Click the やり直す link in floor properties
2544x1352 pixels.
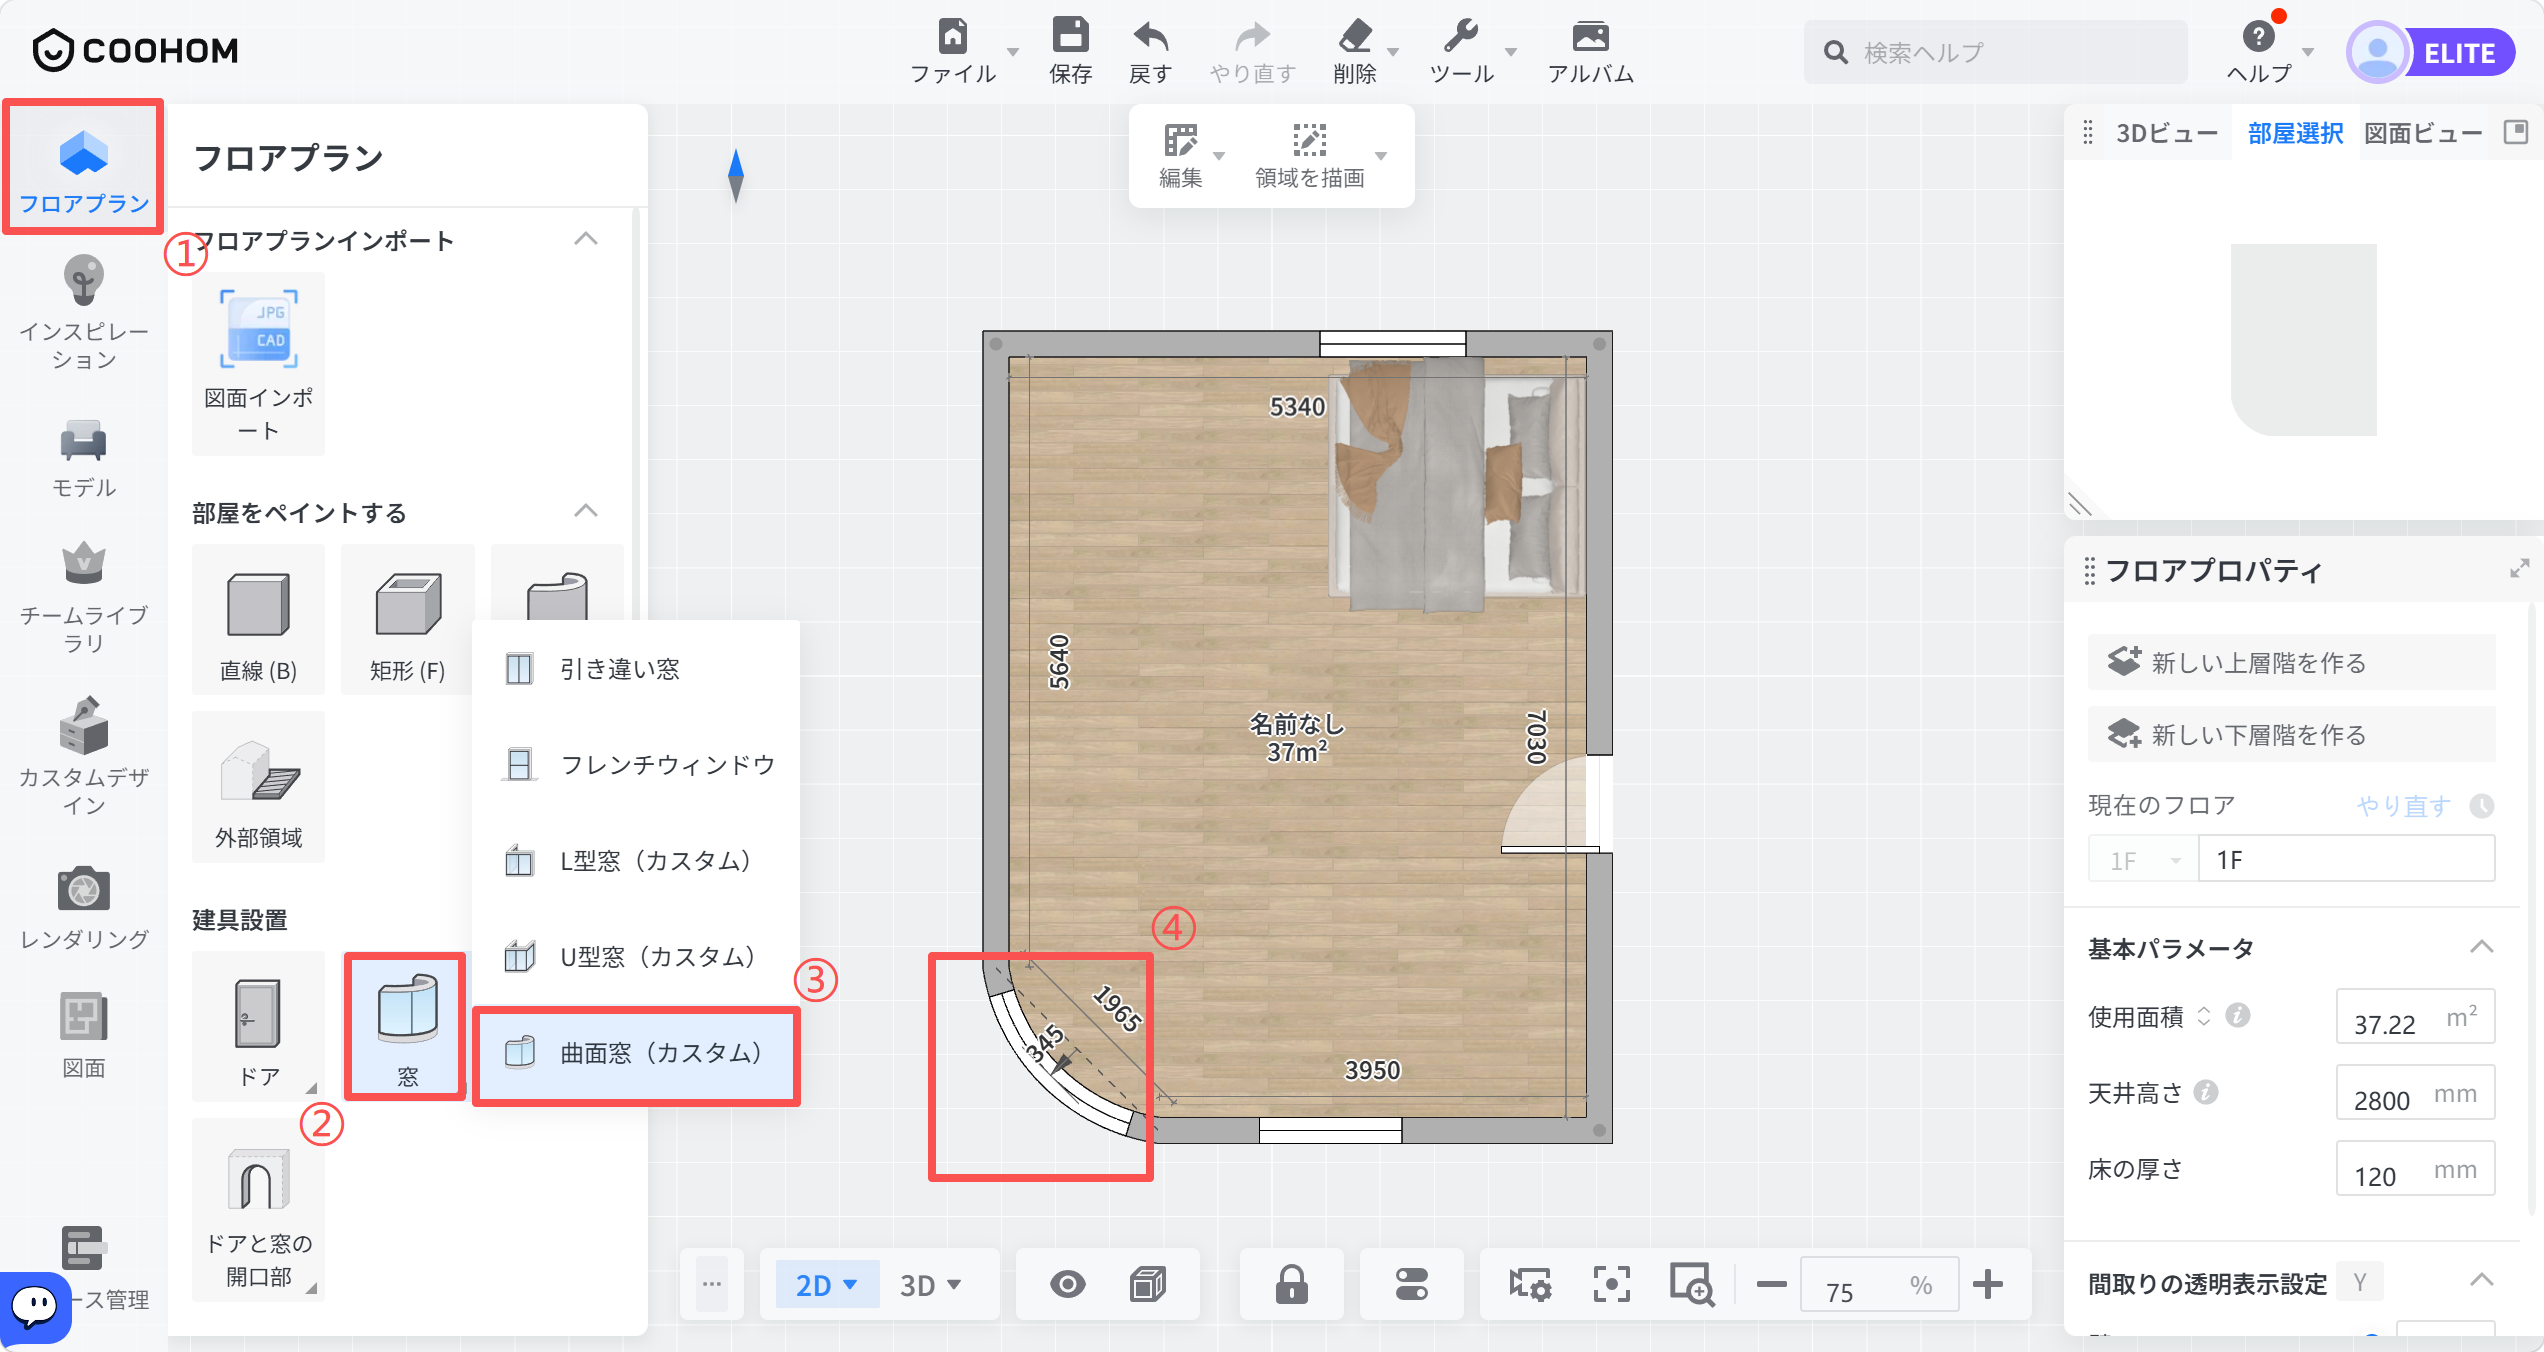point(2403,805)
